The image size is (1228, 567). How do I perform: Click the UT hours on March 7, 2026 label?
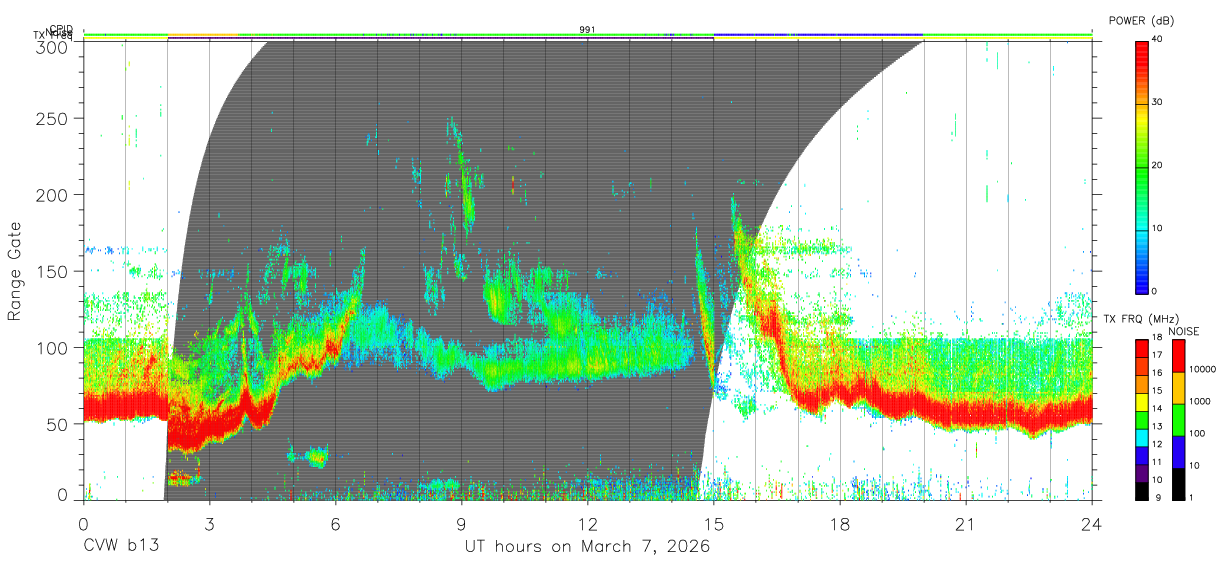click(x=587, y=547)
